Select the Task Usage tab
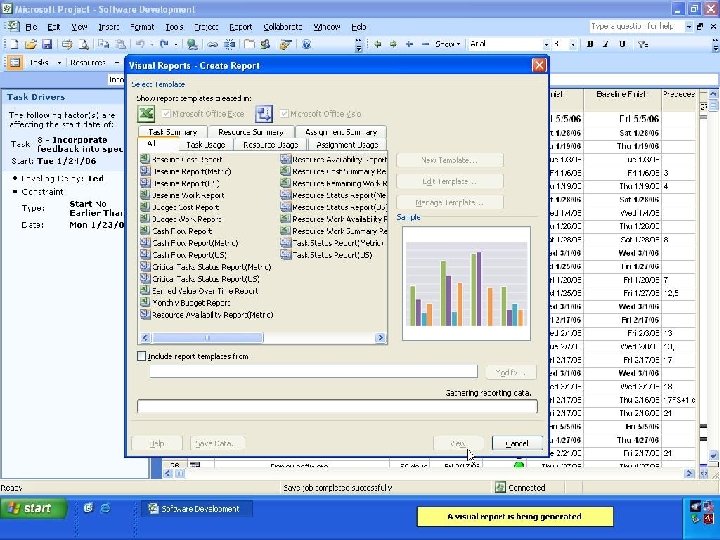 [205, 145]
